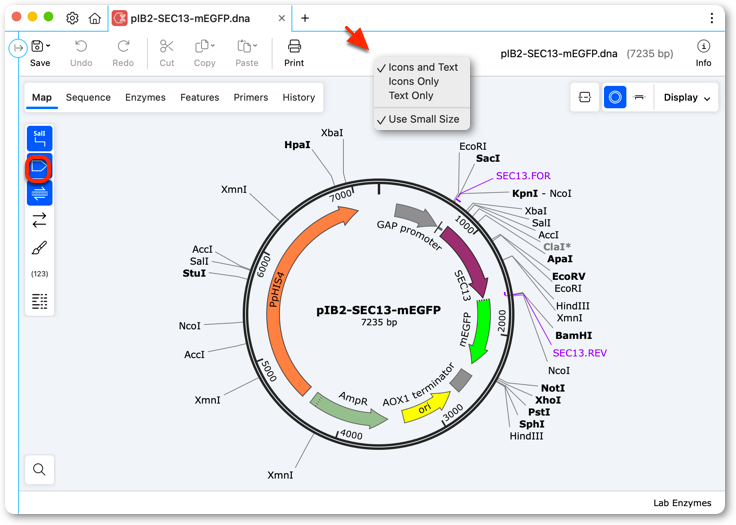Screen dimensions: 736x525
Task: Switch to the Sequence tab
Action: point(88,97)
